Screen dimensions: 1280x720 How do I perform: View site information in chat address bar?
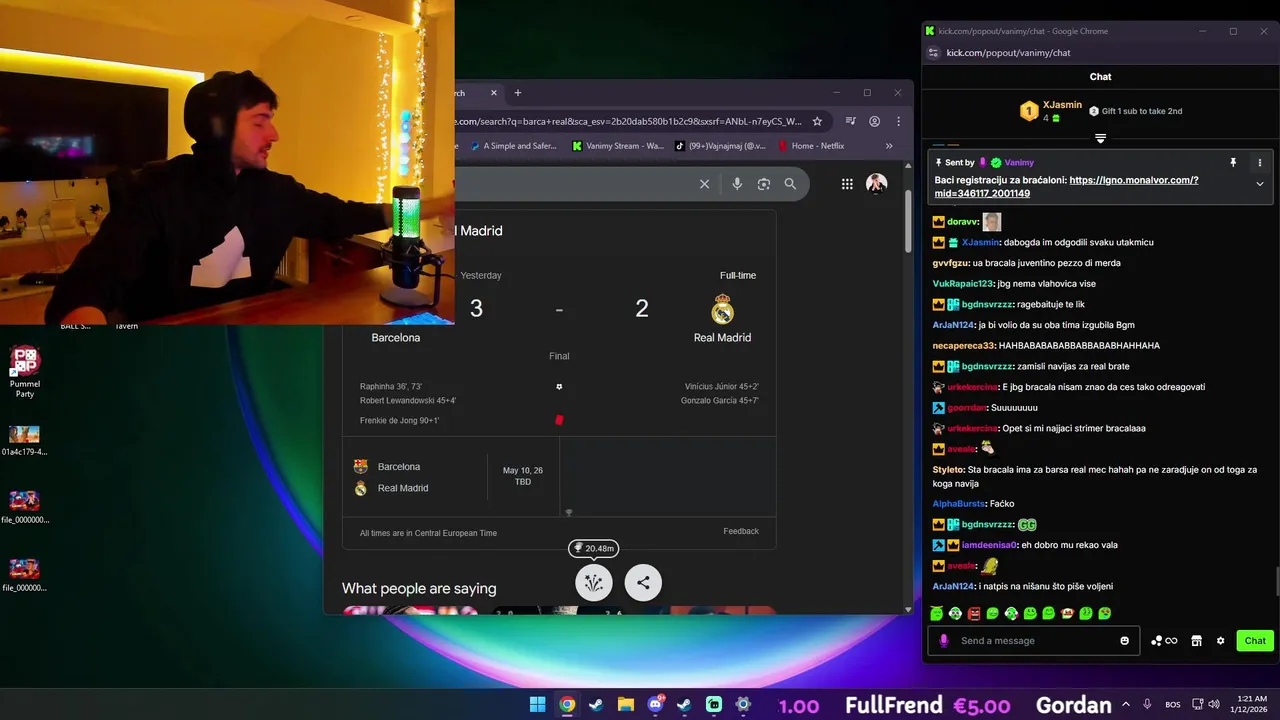click(x=933, y=53)
